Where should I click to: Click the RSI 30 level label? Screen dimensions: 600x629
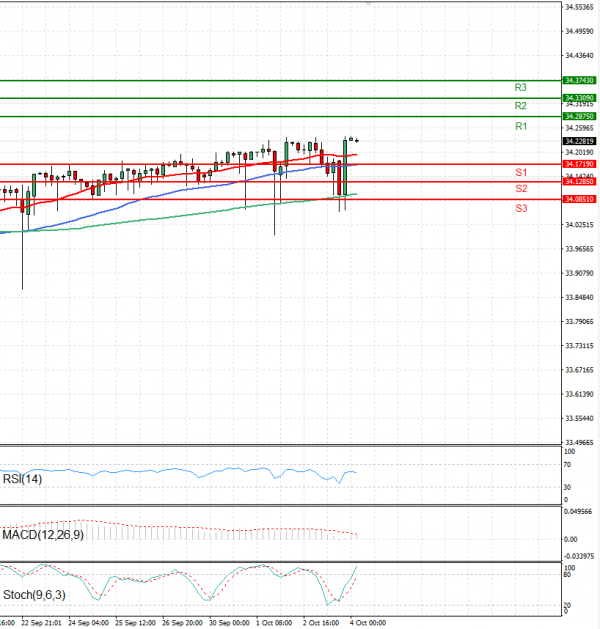coord(567,487)
